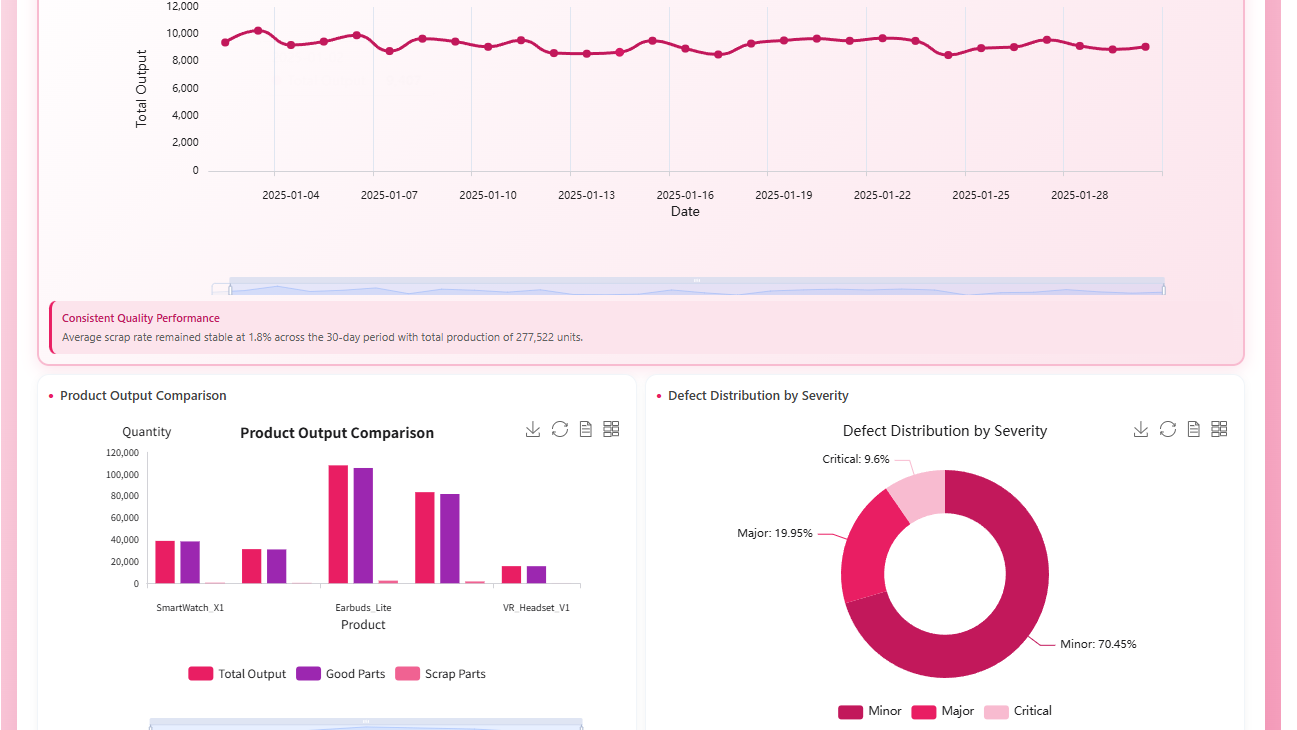
Task: Click the 'Quantity' axis title
Action: point(147,432)
